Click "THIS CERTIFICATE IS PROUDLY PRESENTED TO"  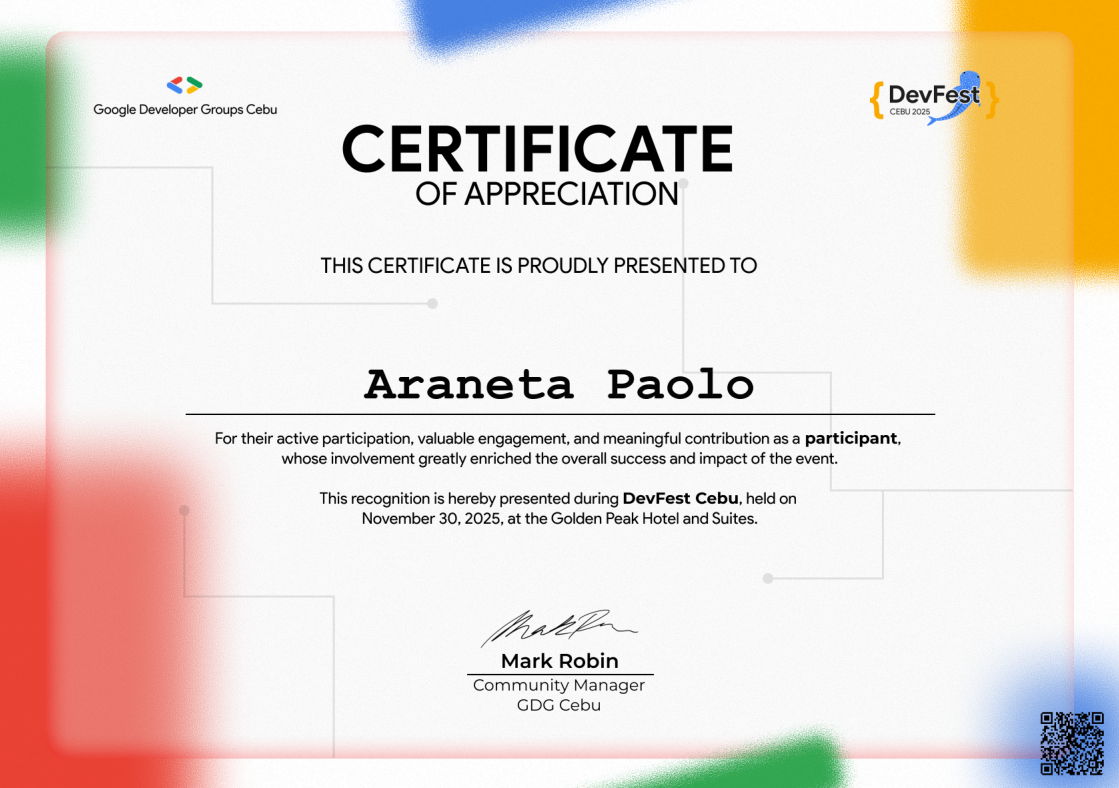(538, 266)
